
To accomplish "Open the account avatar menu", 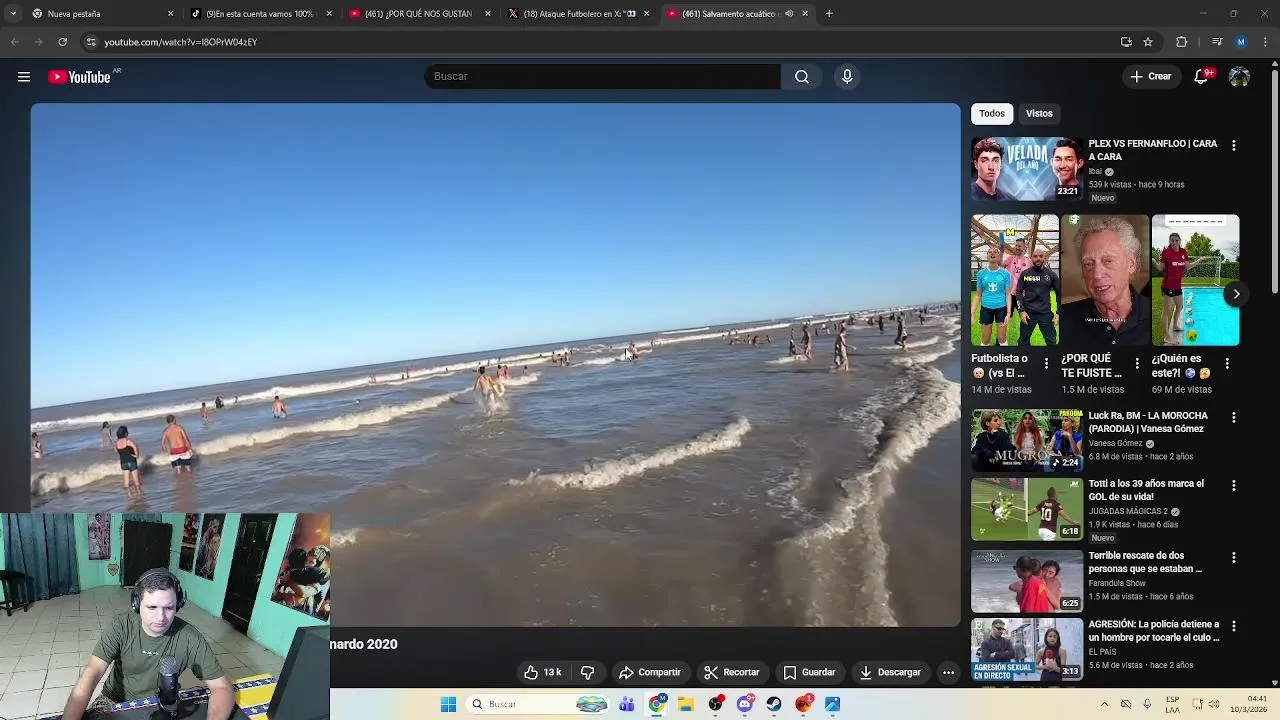I will pyautogui.click(x=1239, y=77).
